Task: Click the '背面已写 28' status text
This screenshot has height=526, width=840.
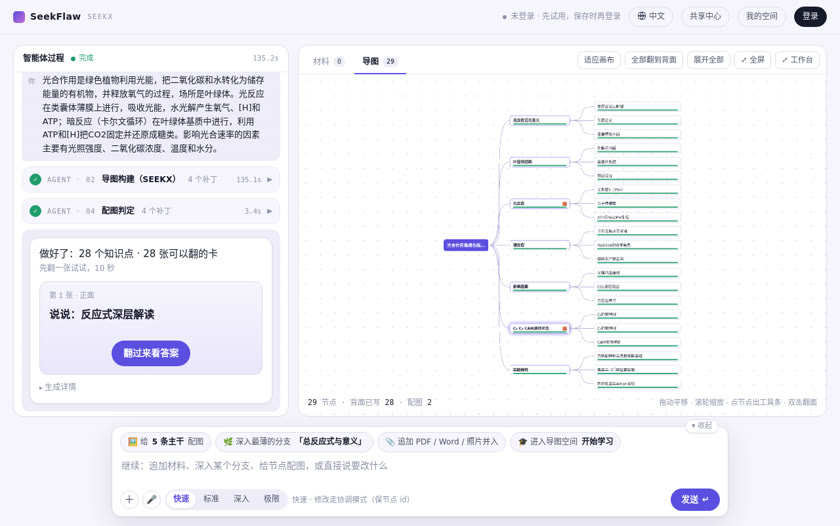Action: point(372,402)
